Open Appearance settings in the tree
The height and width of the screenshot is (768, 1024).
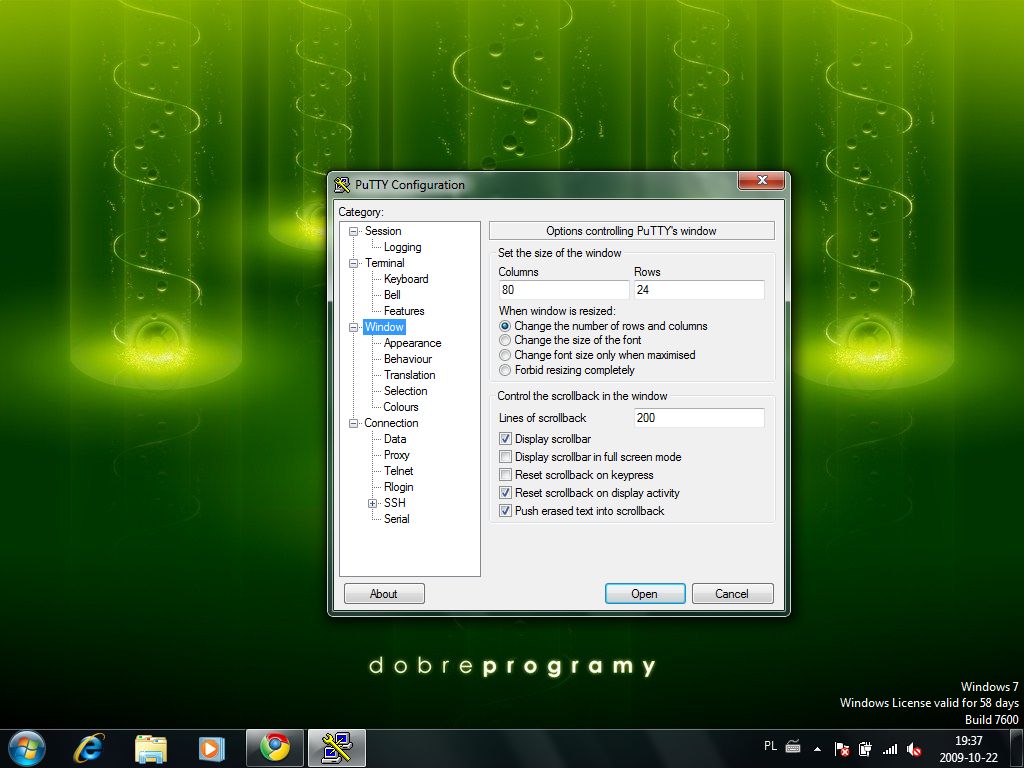coord(412,343)
